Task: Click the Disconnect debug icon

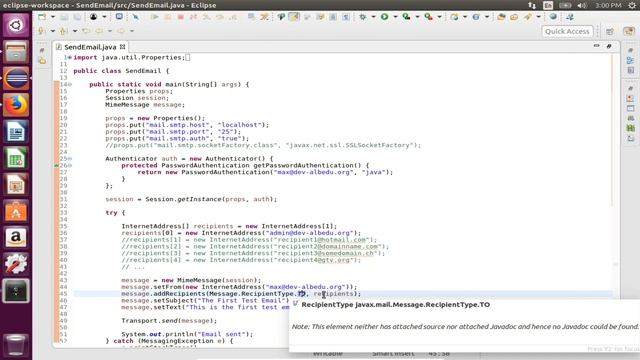Action: point(193,17)
